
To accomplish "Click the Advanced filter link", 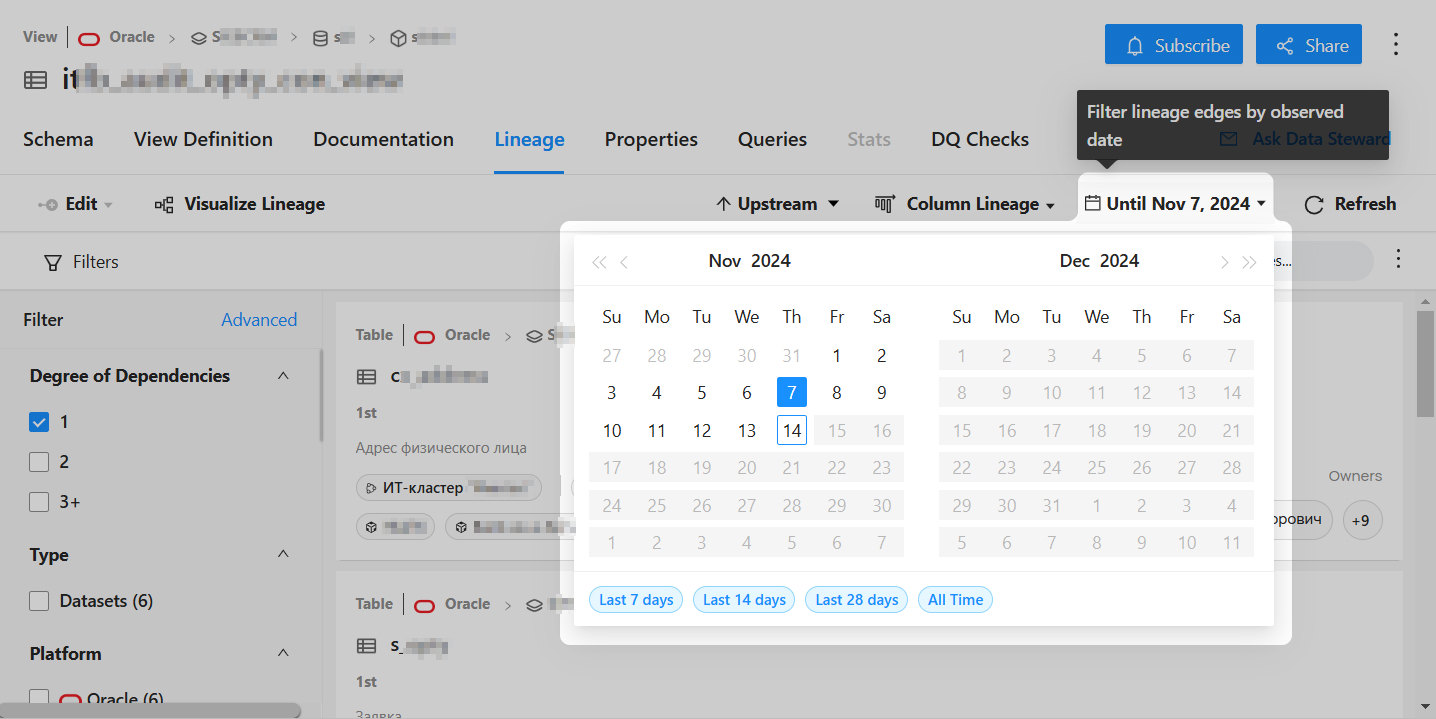I will pos(259,320).
